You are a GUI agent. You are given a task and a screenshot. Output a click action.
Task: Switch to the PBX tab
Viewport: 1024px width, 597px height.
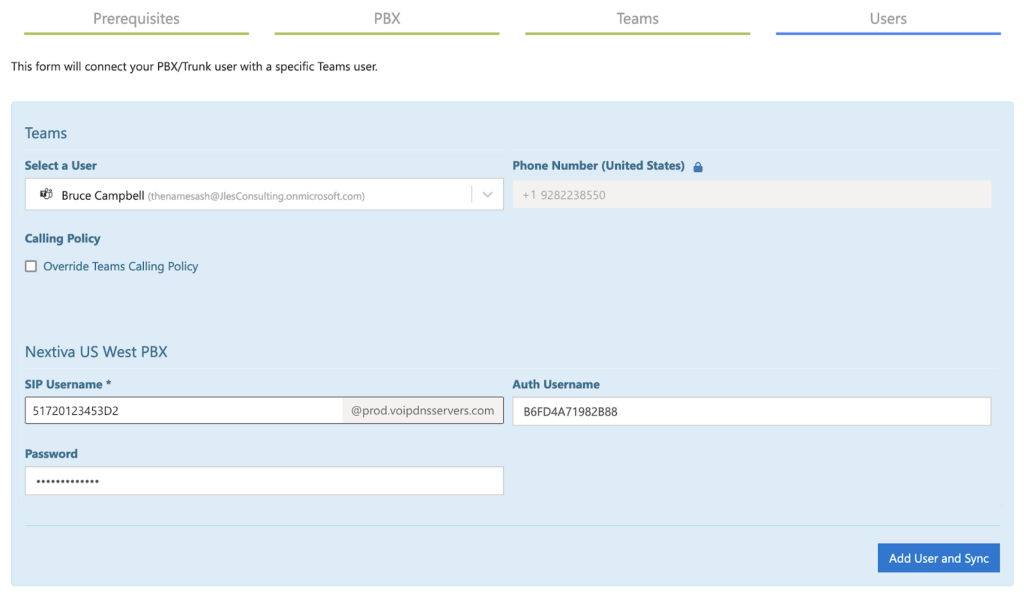[387, 19]
